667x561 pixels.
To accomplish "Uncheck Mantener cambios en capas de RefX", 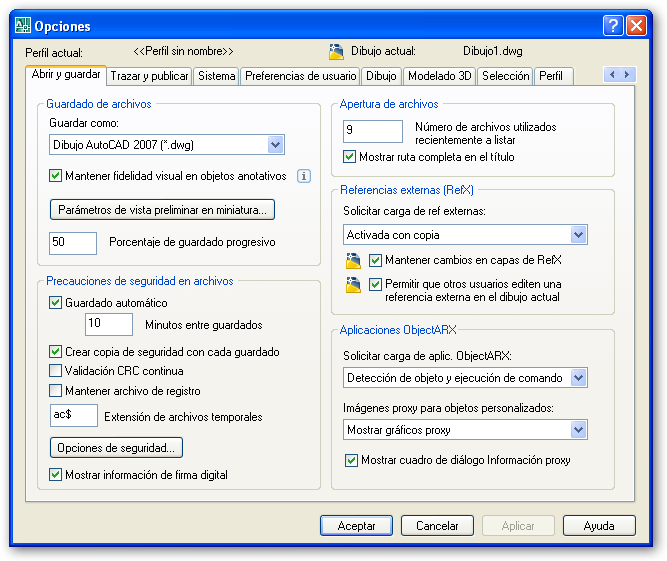I will point(375,260).
